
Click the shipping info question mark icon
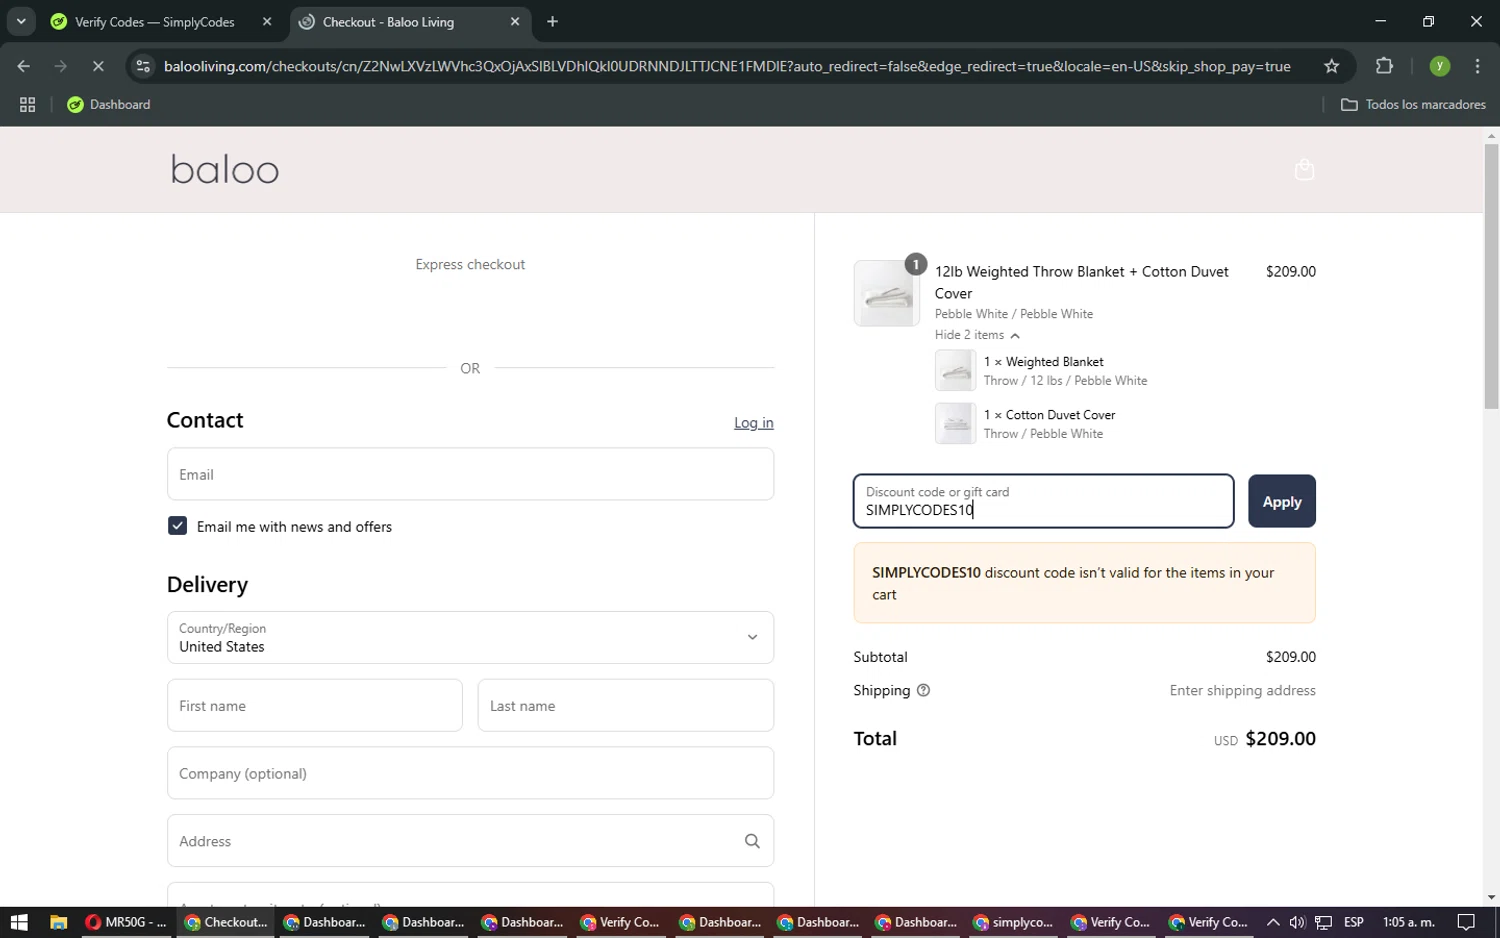(923, 690)
